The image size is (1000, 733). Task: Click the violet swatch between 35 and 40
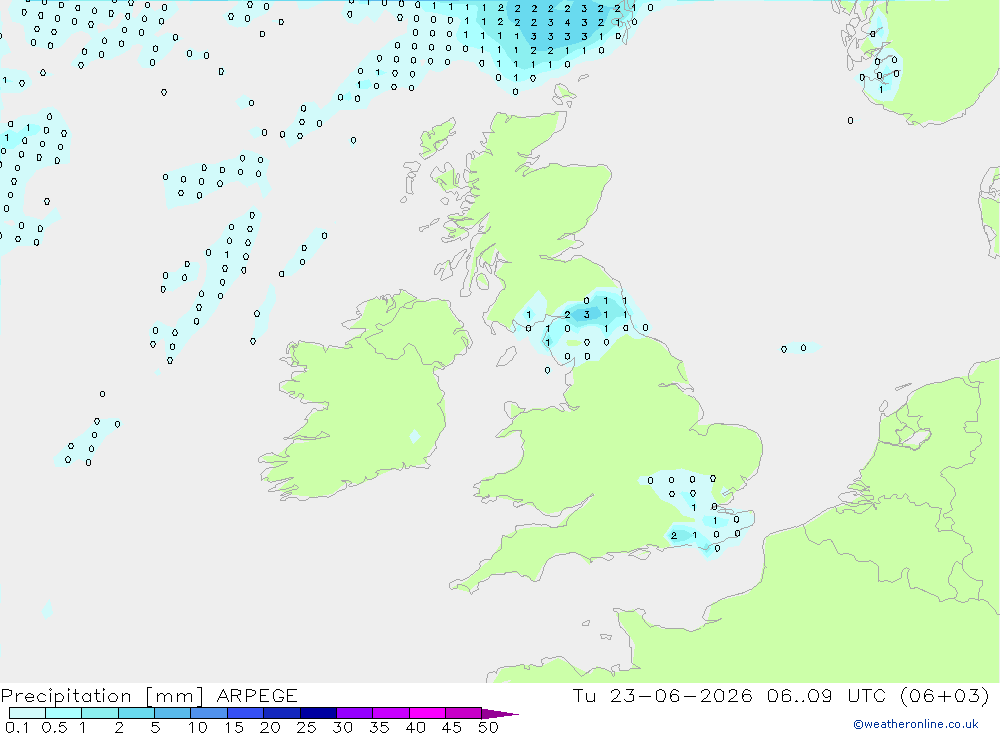click(x=391, y=713)
